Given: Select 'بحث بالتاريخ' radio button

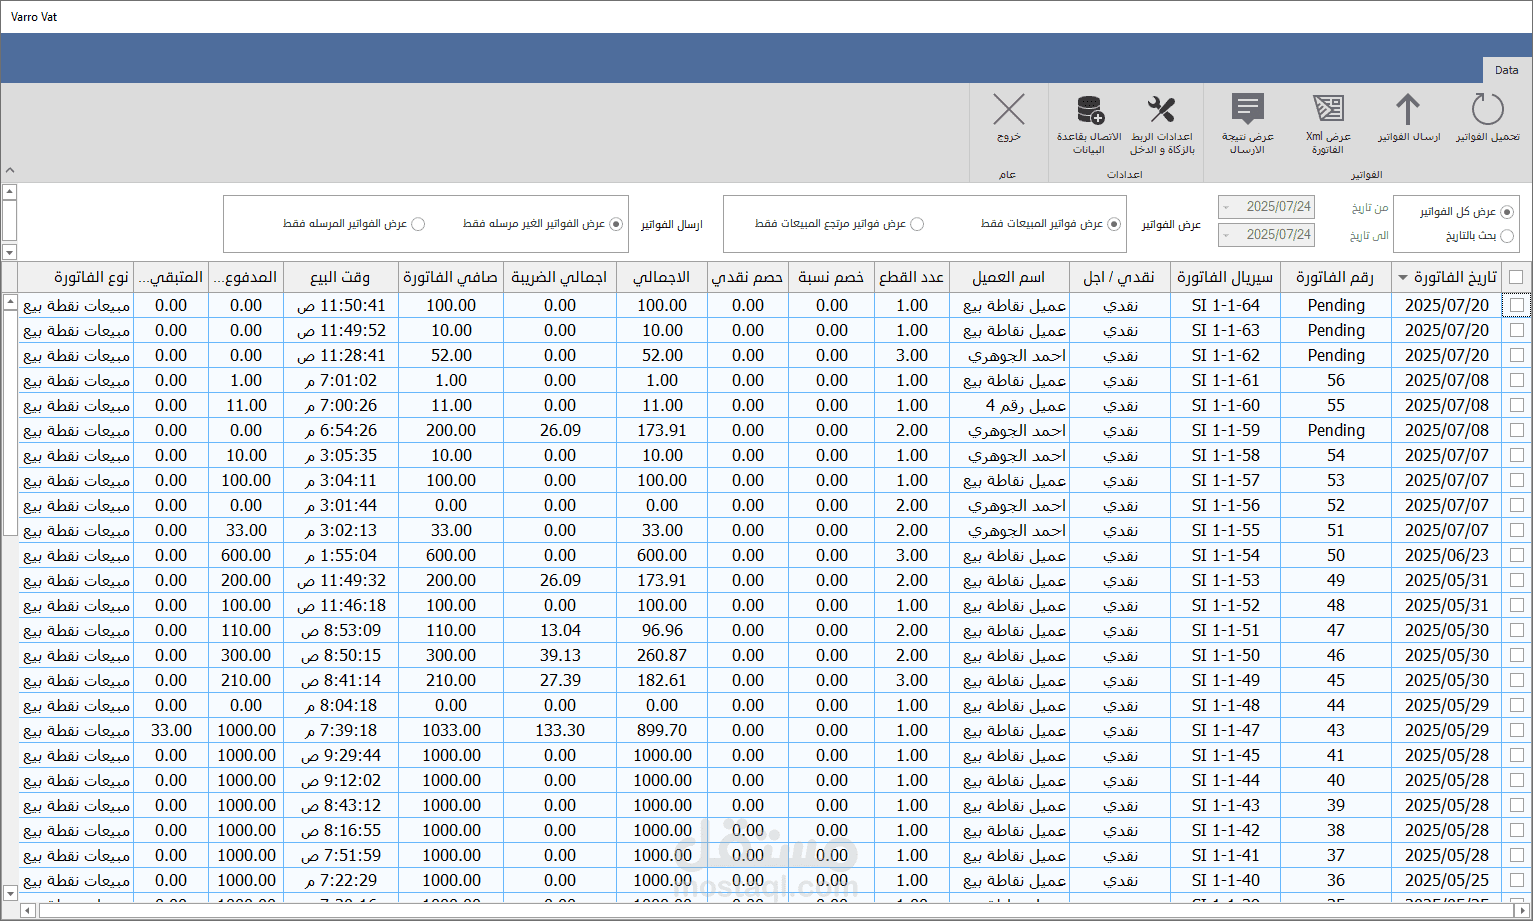Looking at the screenshot, I should pos(1507,236).
